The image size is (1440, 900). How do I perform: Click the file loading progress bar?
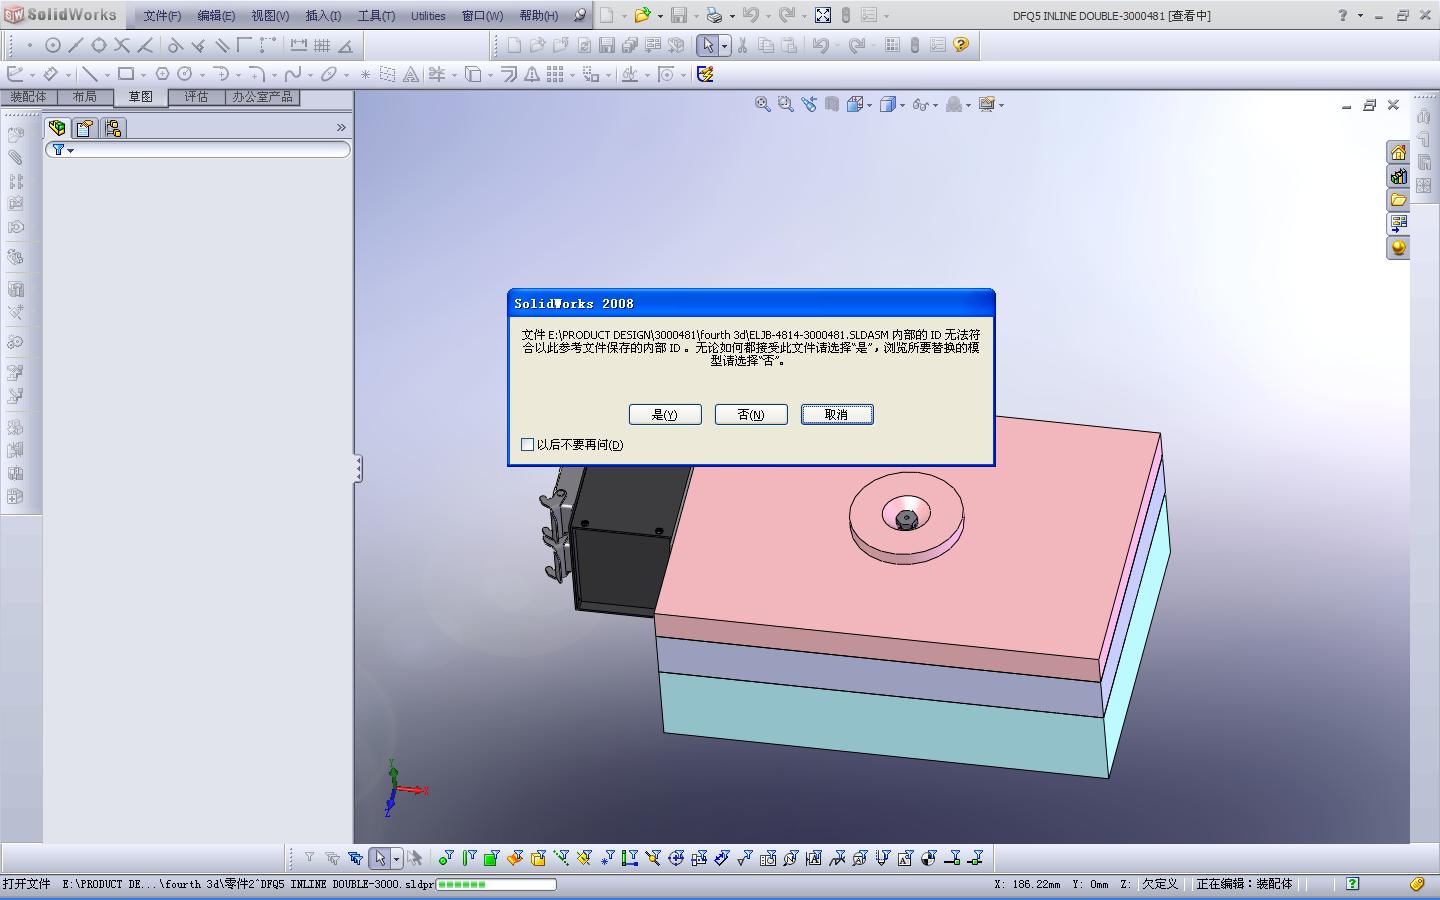(x=496, y=884)
